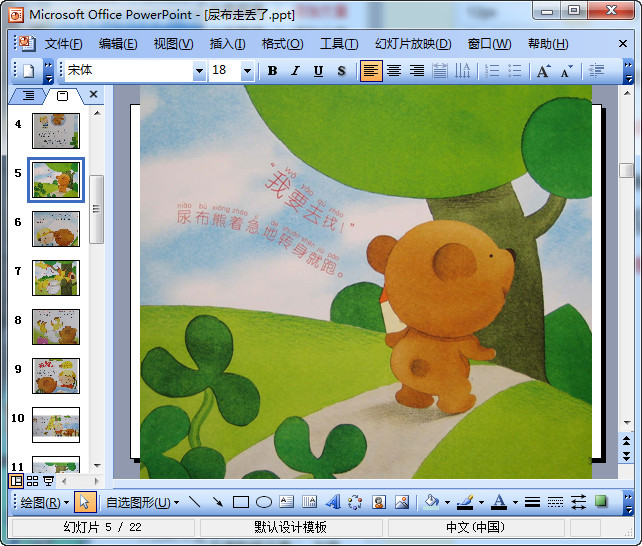The height and width of the screenshot is (546, 642).
Task: Activate the Select Objects arrow tool
Action: (85, 502)
